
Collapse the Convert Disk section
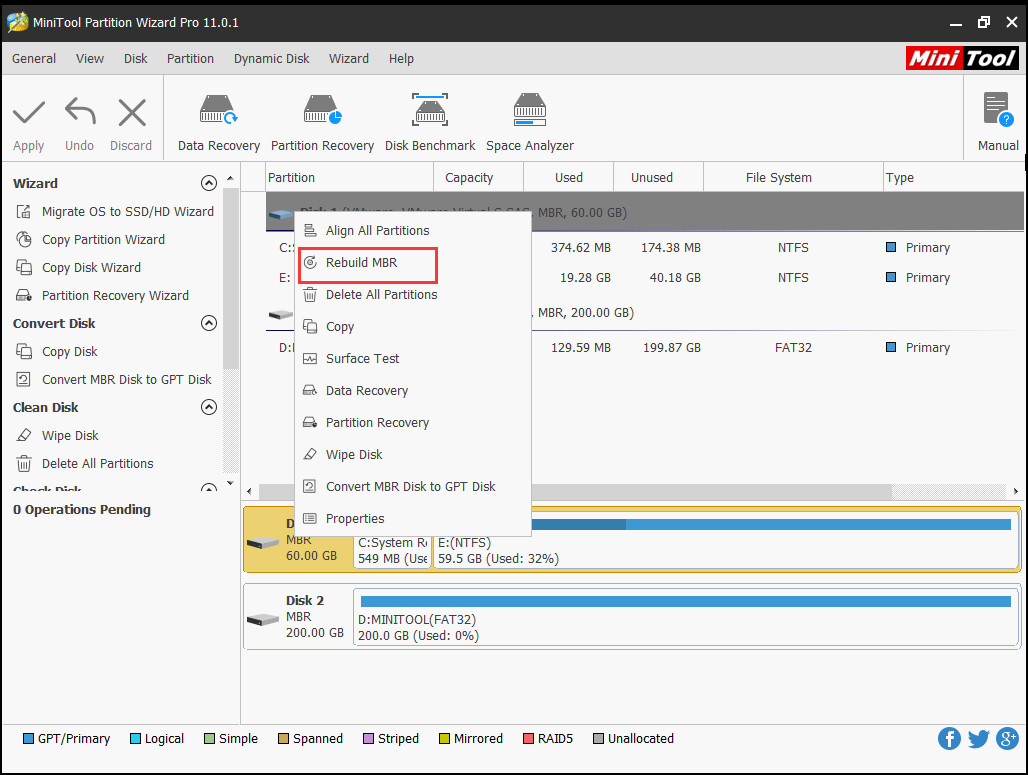(208, 323)
